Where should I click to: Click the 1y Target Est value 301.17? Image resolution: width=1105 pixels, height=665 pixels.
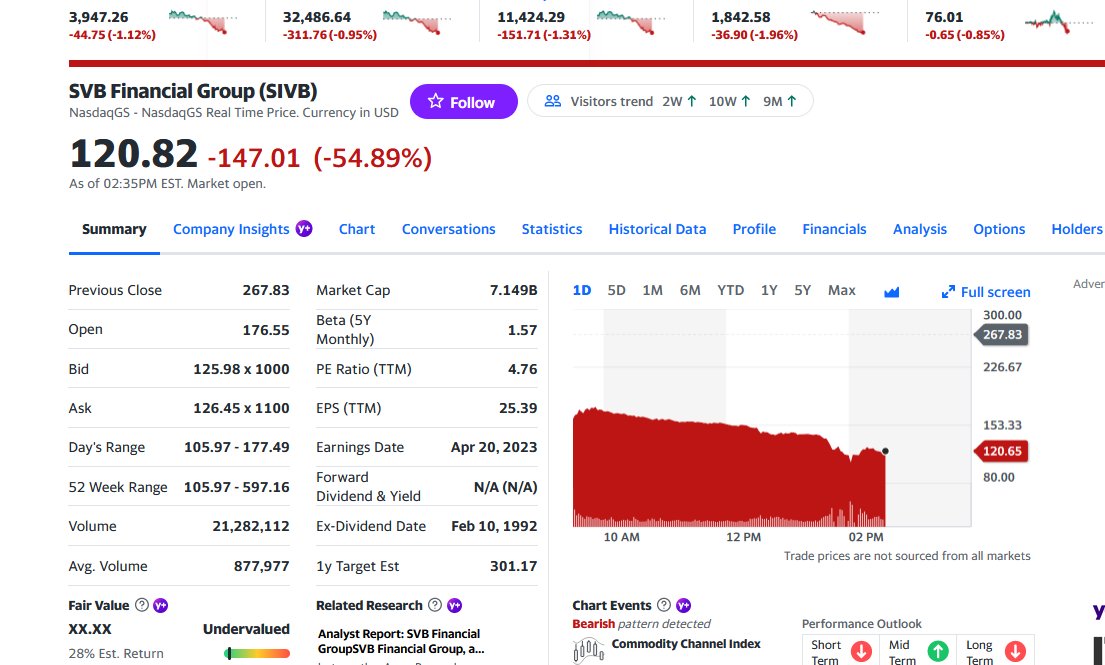513,566
